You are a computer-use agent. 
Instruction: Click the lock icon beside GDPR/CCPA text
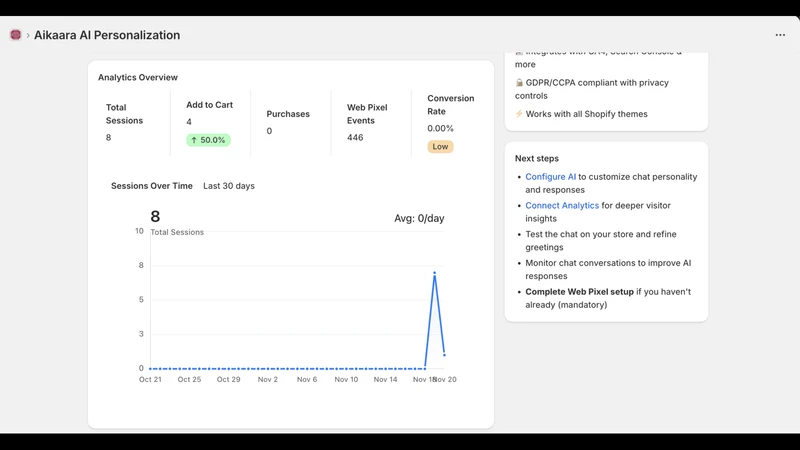[519, 82]
